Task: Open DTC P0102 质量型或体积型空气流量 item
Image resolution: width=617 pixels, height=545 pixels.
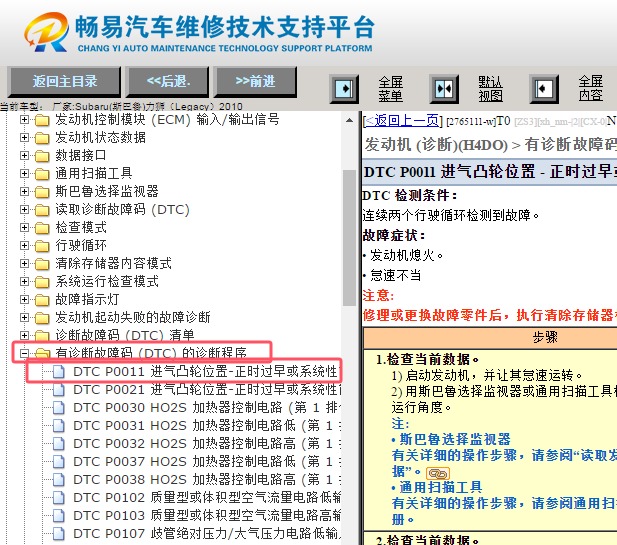Action: click(206, 498)
